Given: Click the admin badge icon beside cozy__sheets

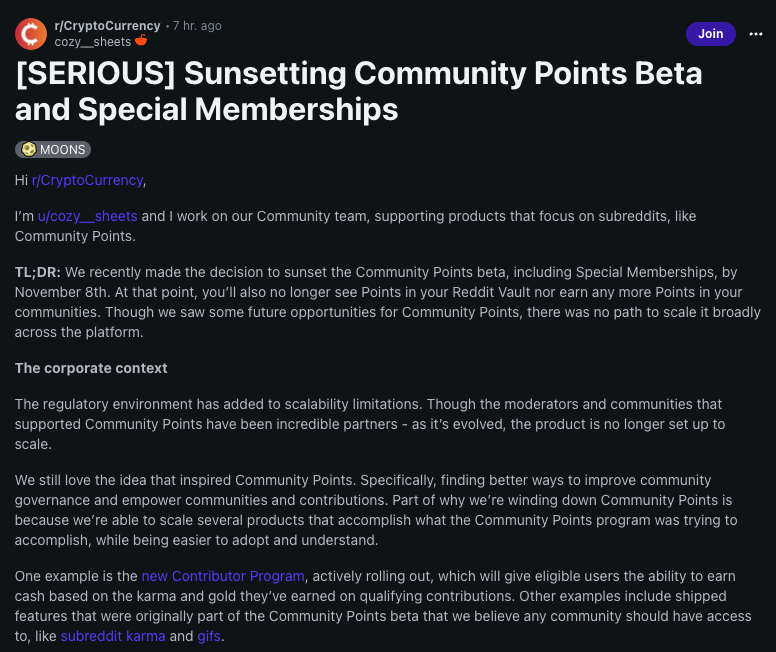Looking at the screenshot, I should pyautogui.click(x=141, y=40).
